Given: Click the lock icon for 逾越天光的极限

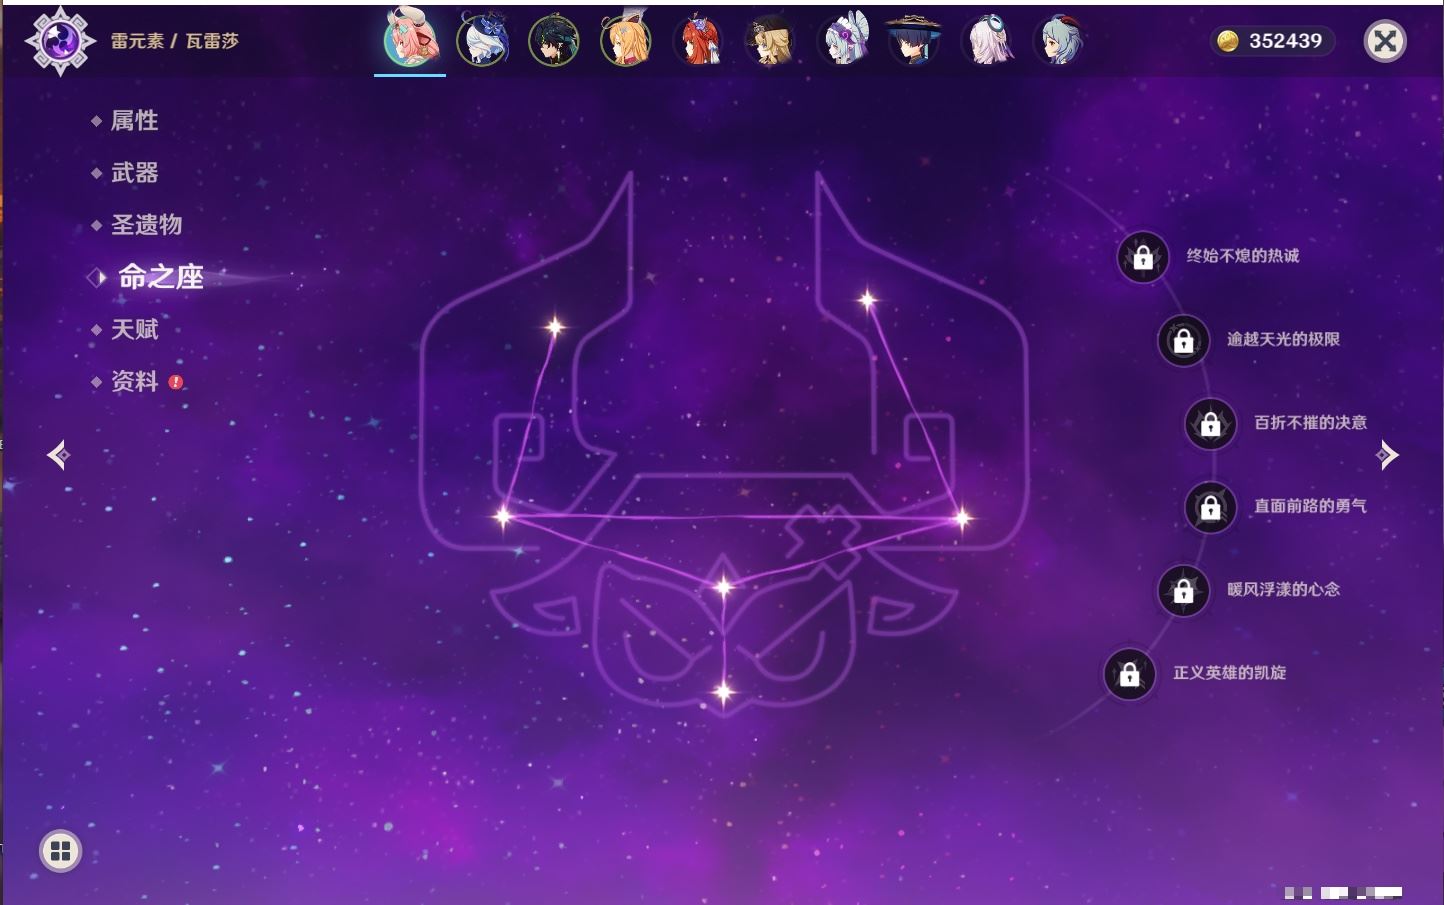Looking at the screenshot, I should click(x=1183, y=341).
